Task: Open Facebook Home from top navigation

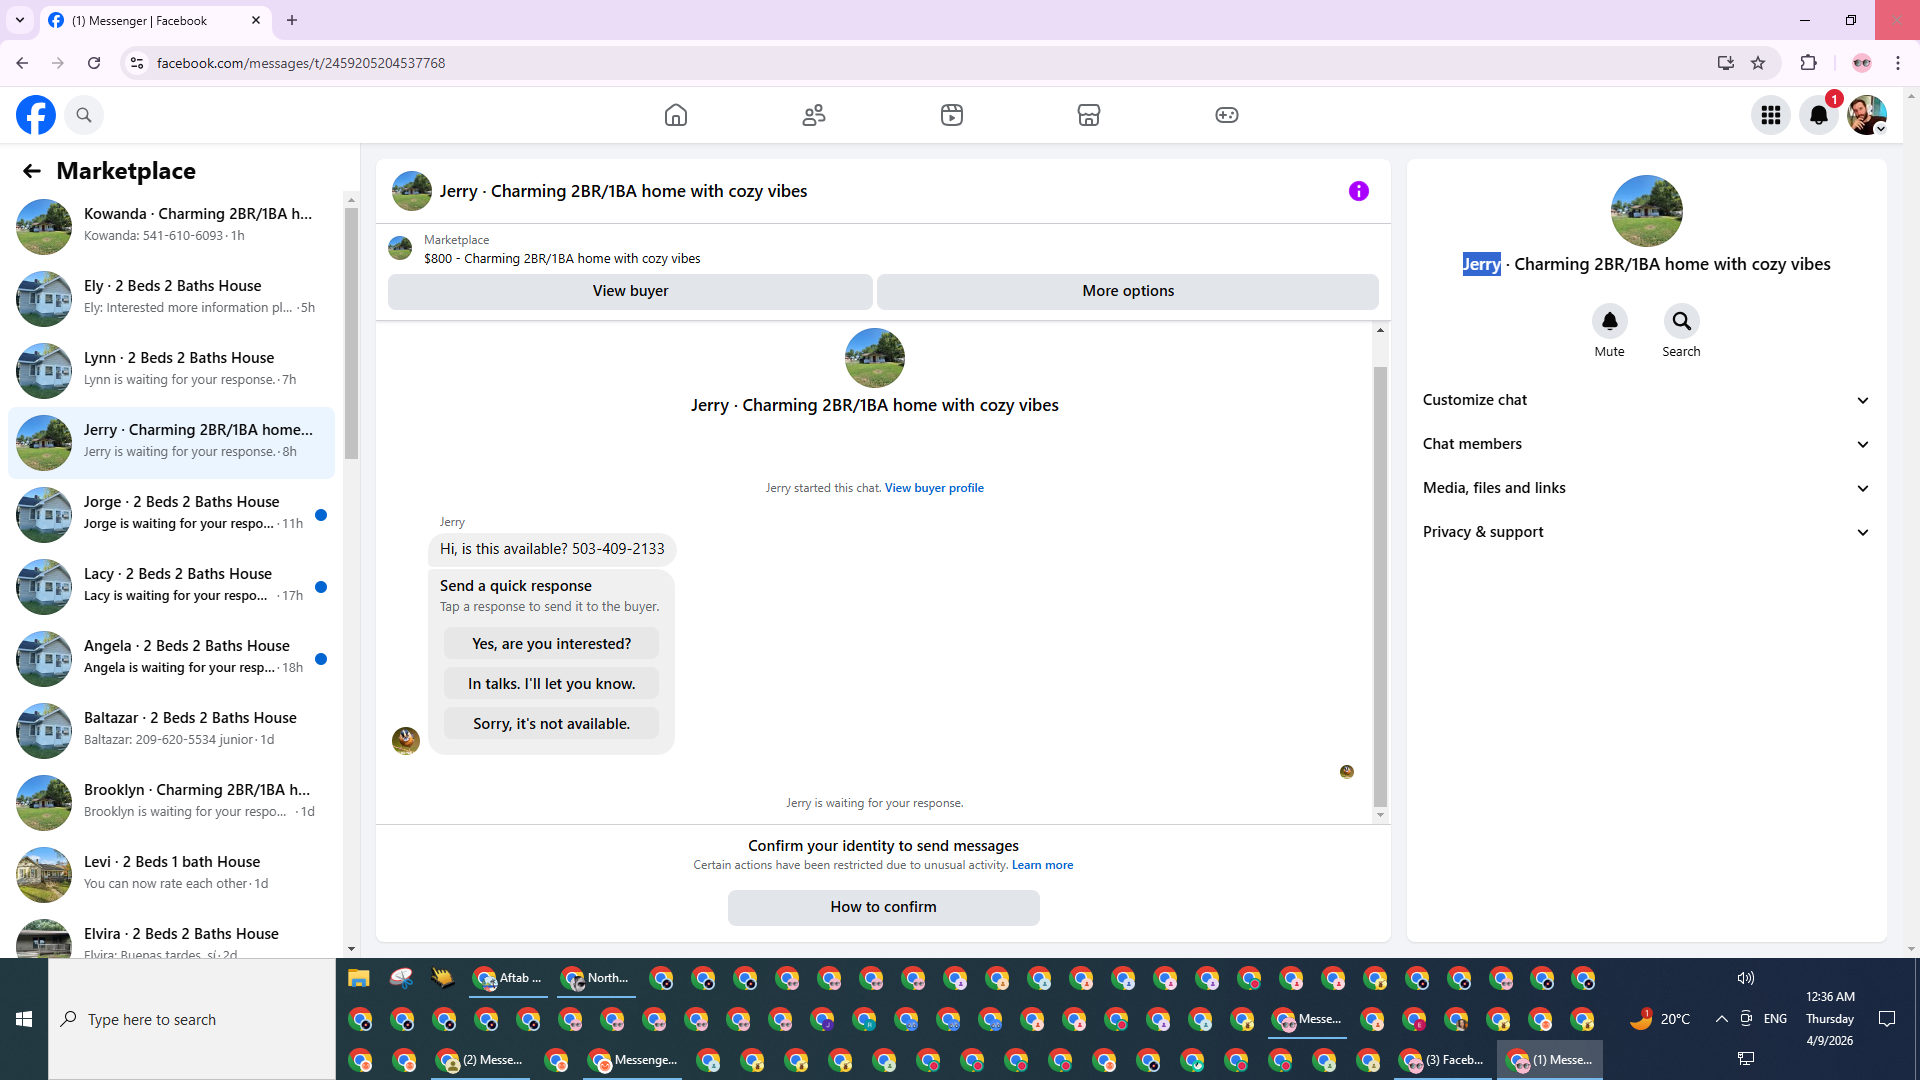Action: [676, 115]
